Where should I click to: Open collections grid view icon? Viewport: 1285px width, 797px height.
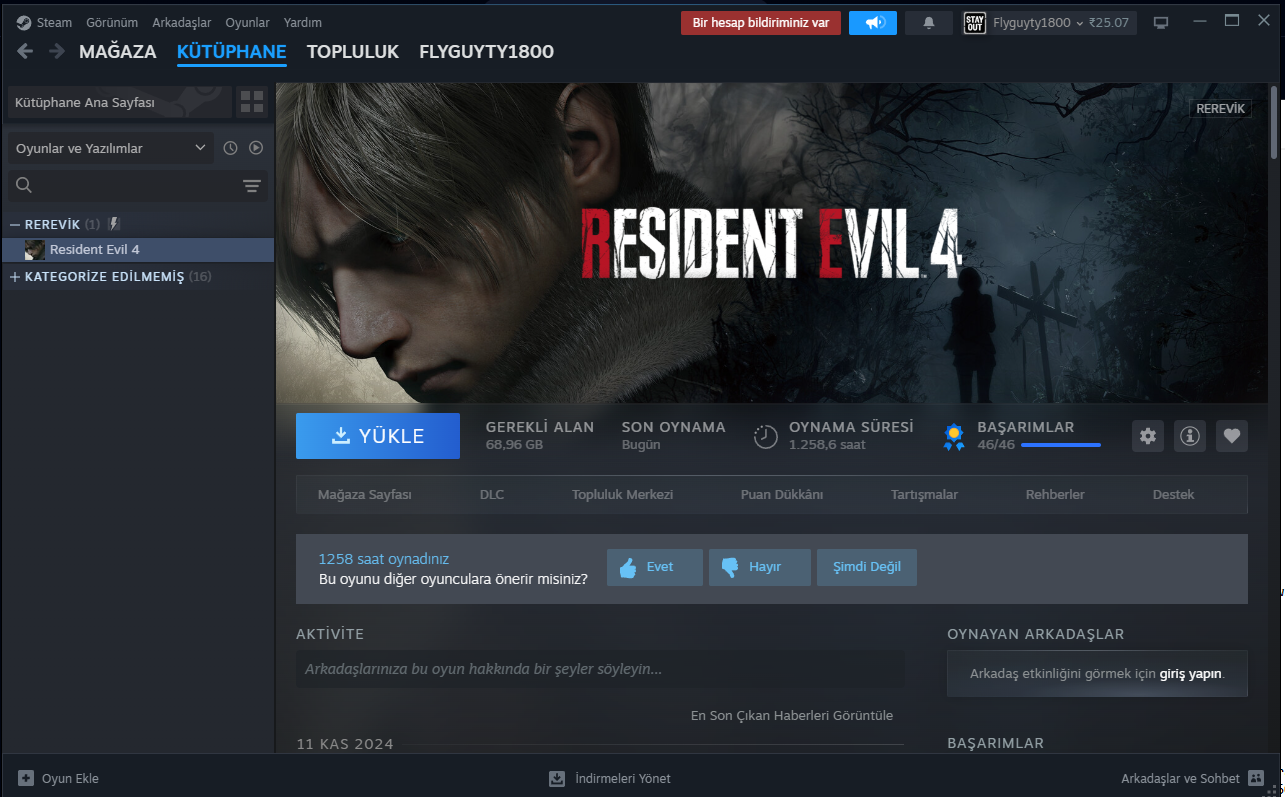tap(252, 102)
